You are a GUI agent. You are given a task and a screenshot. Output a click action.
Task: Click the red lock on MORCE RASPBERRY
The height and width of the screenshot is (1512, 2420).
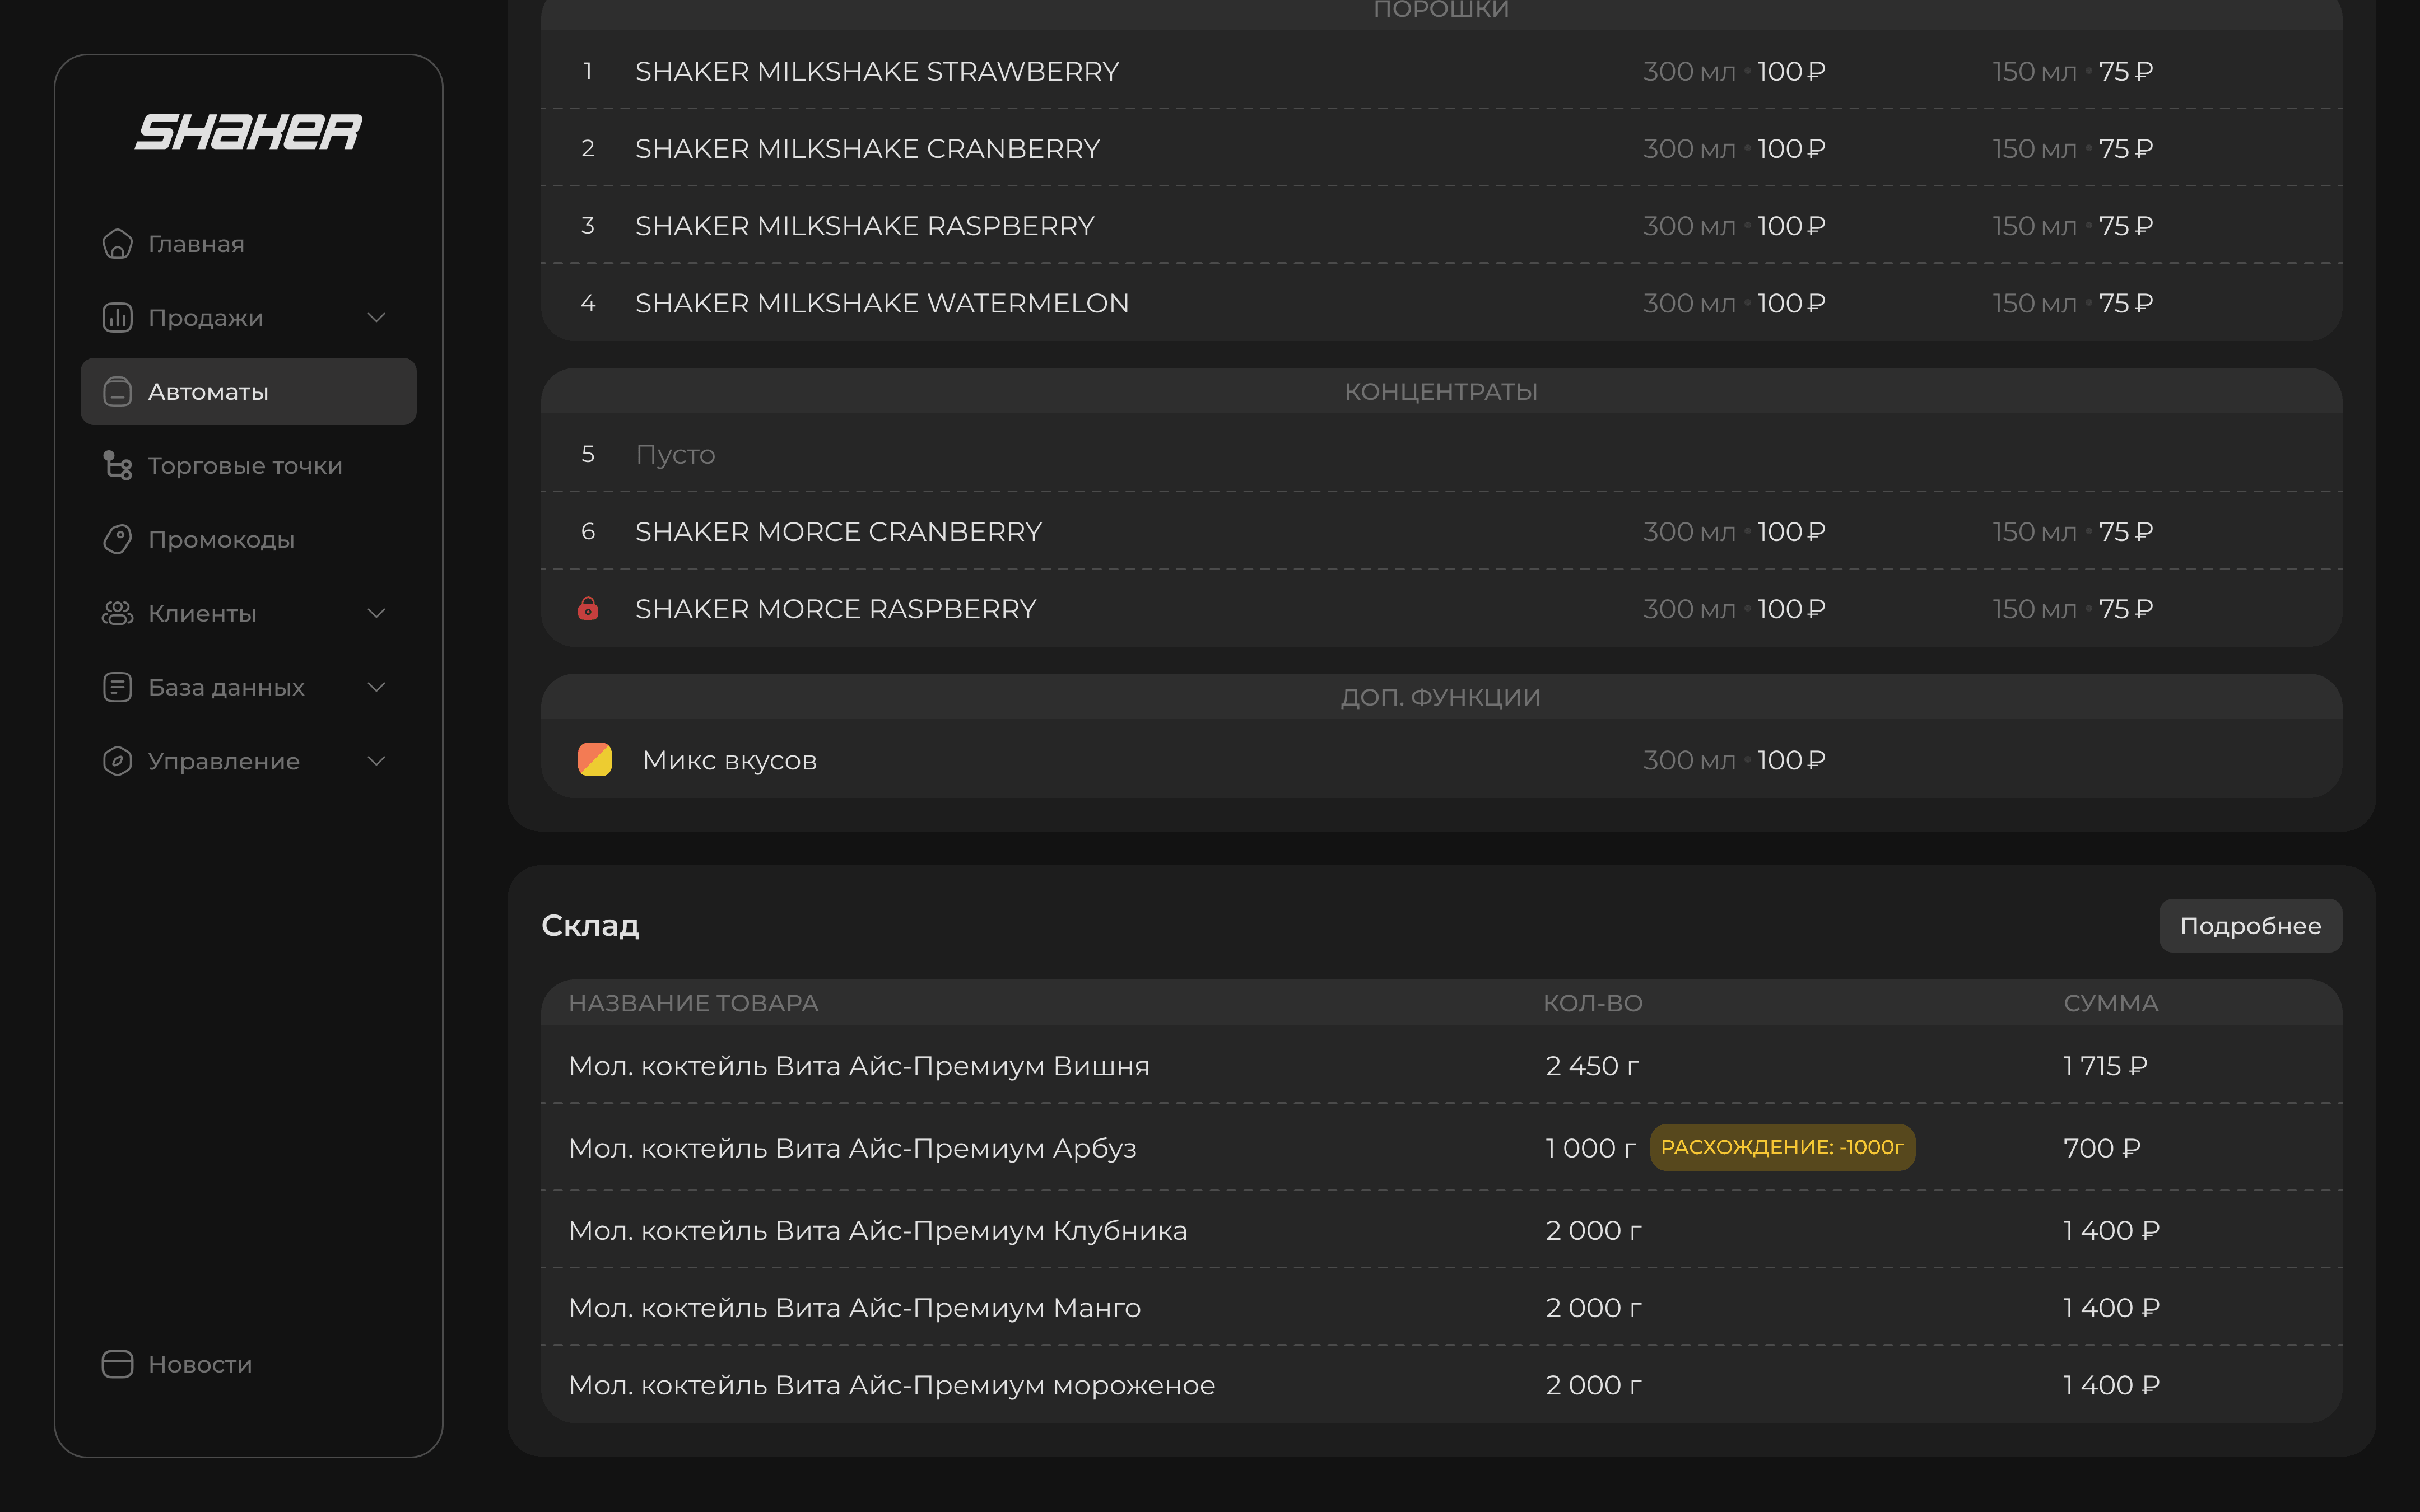588,609
